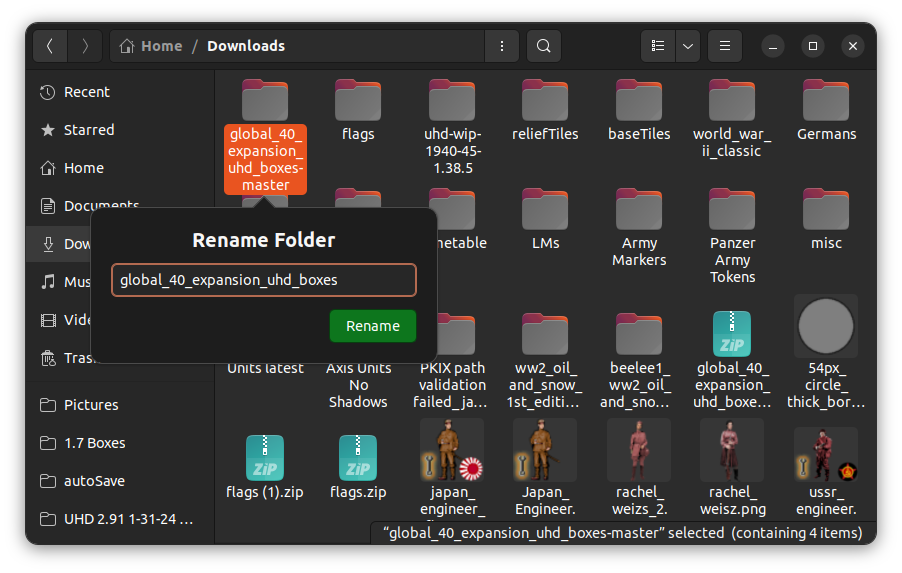Select the Army Markers folder
The height and width of the screenshot is (573, 902).
pyautogui.click(x=639, y=228)
